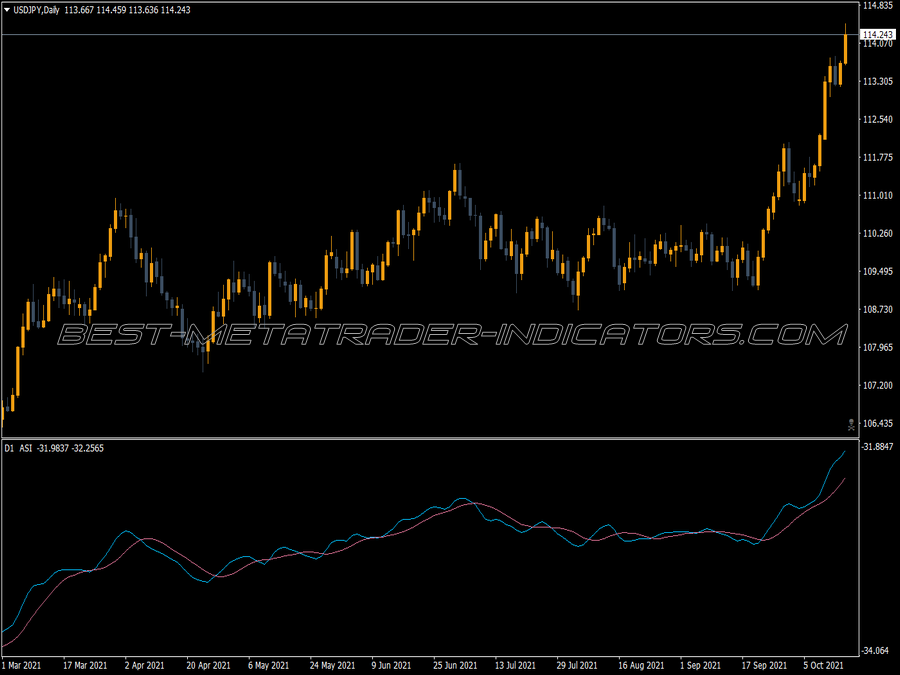Click the blue ASI line's final peak

coord(844,452)
